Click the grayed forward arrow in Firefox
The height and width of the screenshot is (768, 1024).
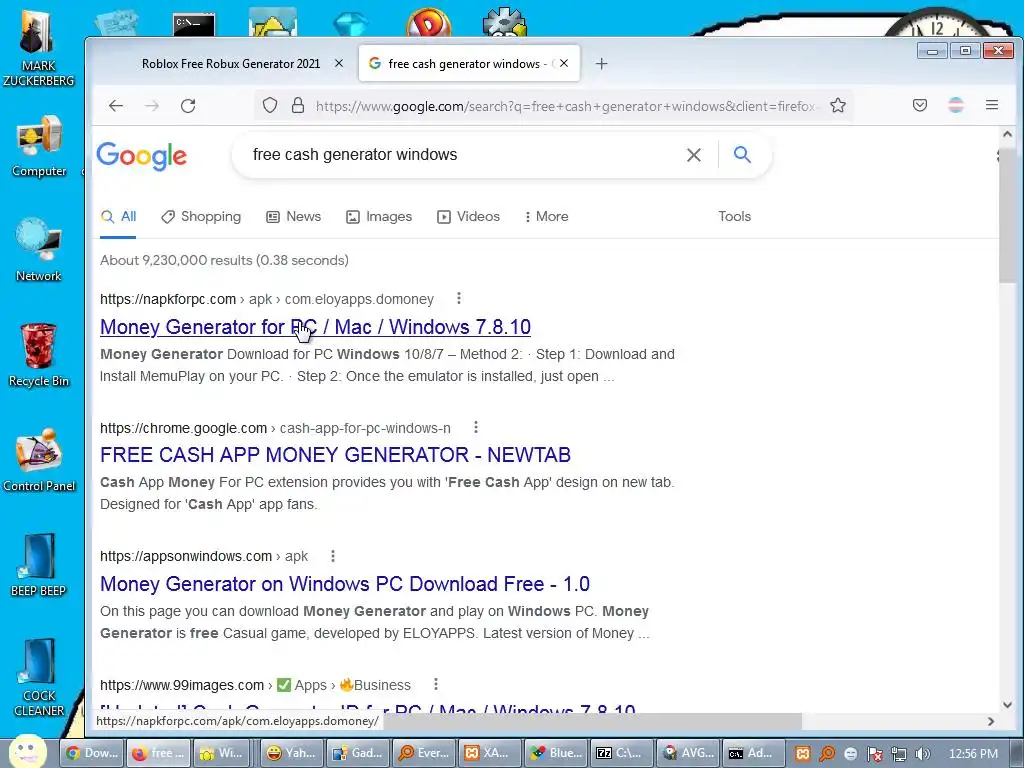pos(152,106)
